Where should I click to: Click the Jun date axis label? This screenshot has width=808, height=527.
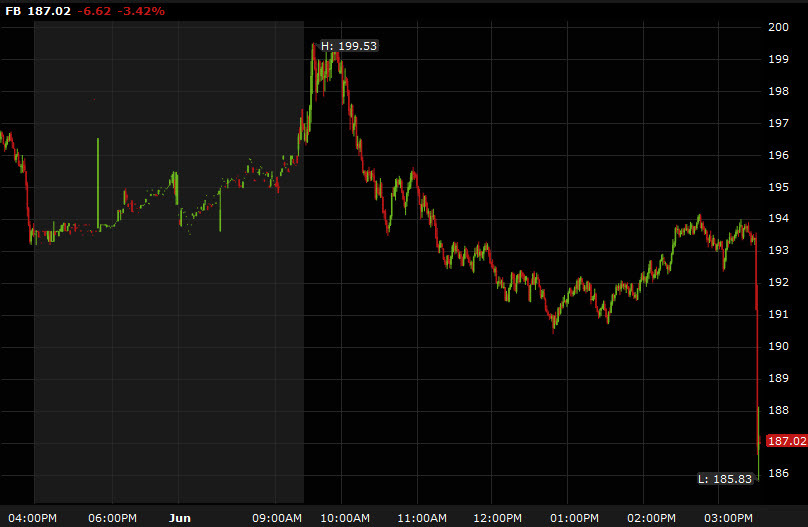coord(179,518)
